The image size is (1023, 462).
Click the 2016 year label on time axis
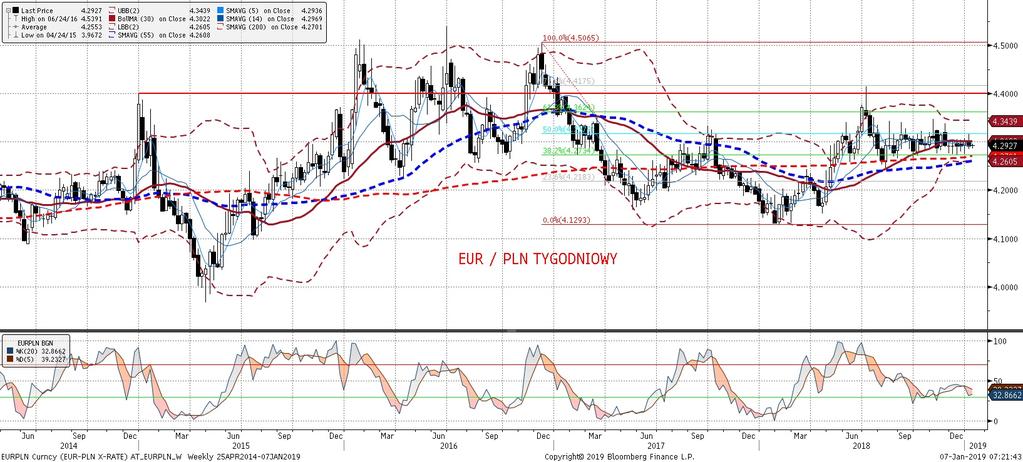448,445
